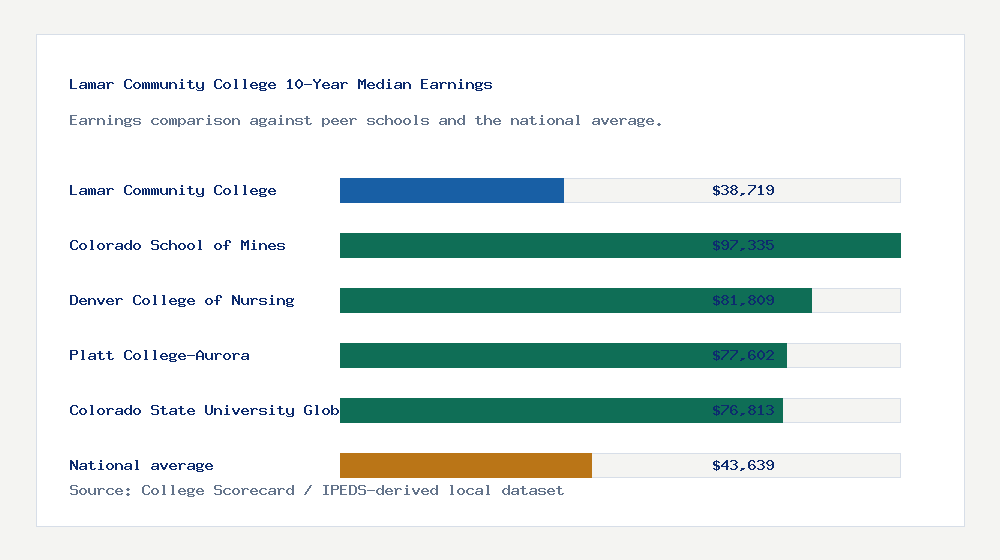
Task: Click the orange National average bar
Action: pos(466,465)
